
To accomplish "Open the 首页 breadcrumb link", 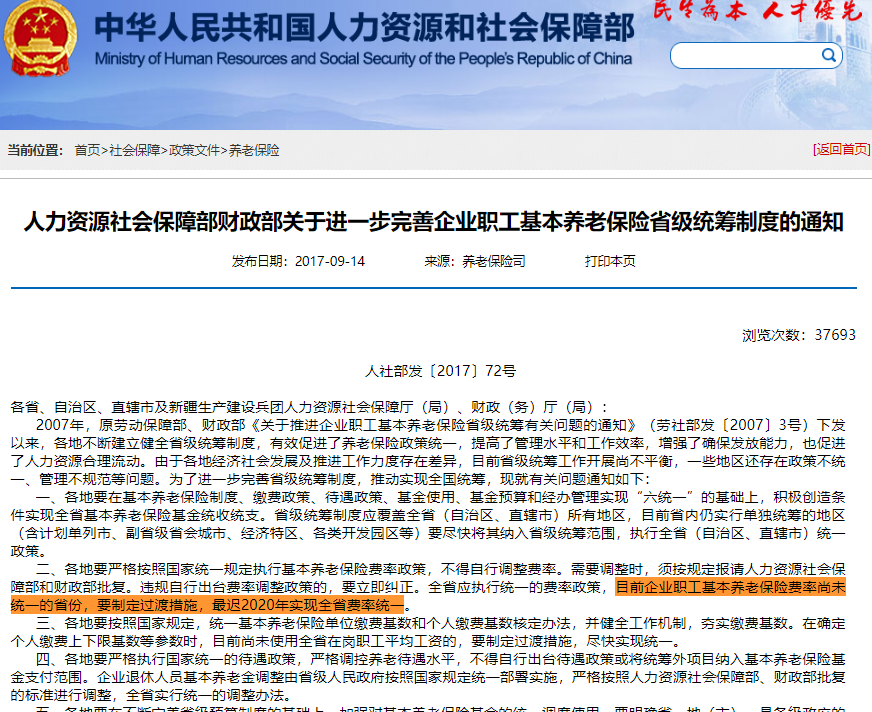I will point(87,150).
